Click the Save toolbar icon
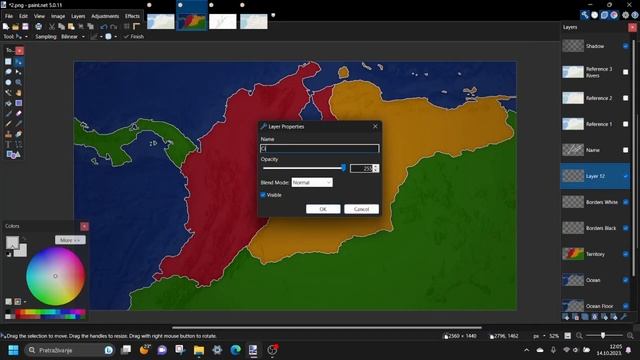 [x=25, y=27]
